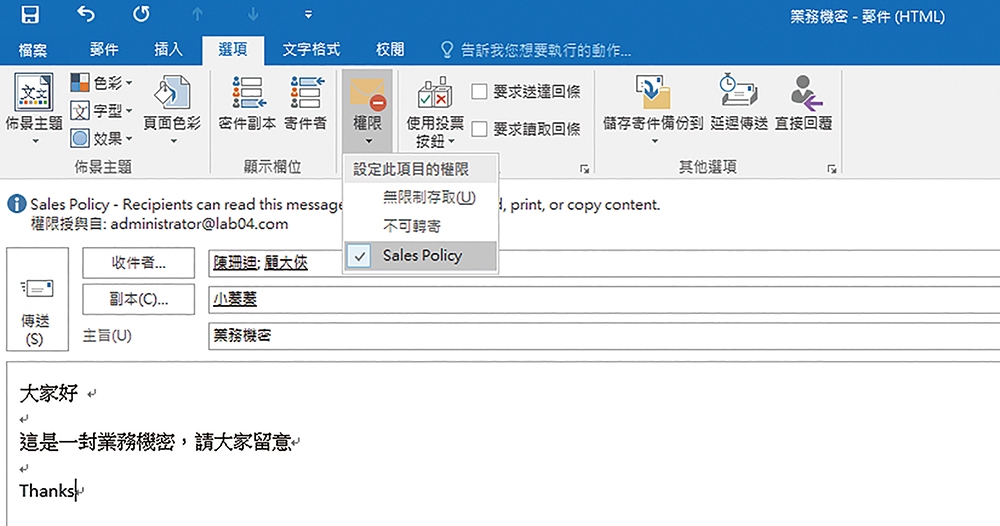This screenshot has height=526, width=1000.
Task: Click the 直接回覆 direct replies icon
Action: (x=804, y=92)
